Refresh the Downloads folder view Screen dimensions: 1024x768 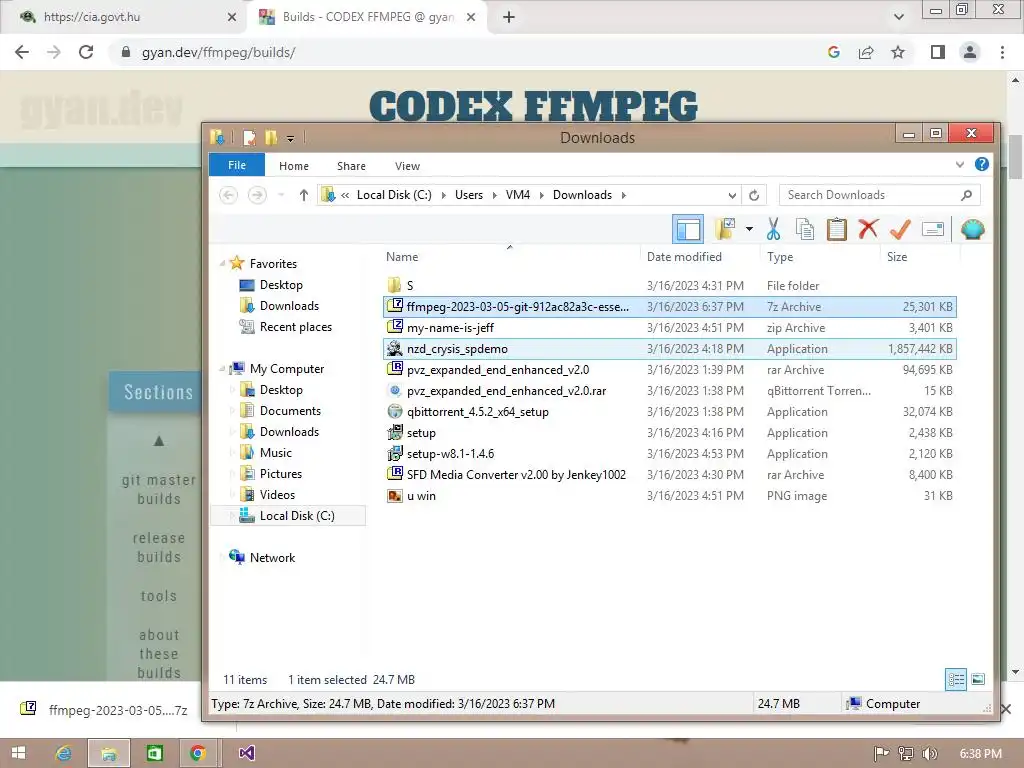(x=754, y=195)
